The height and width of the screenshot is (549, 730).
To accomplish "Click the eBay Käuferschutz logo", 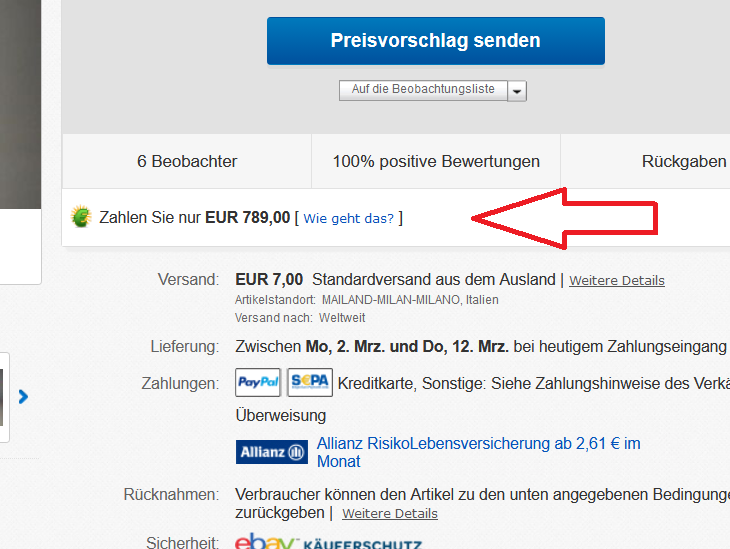I will 329,542.
